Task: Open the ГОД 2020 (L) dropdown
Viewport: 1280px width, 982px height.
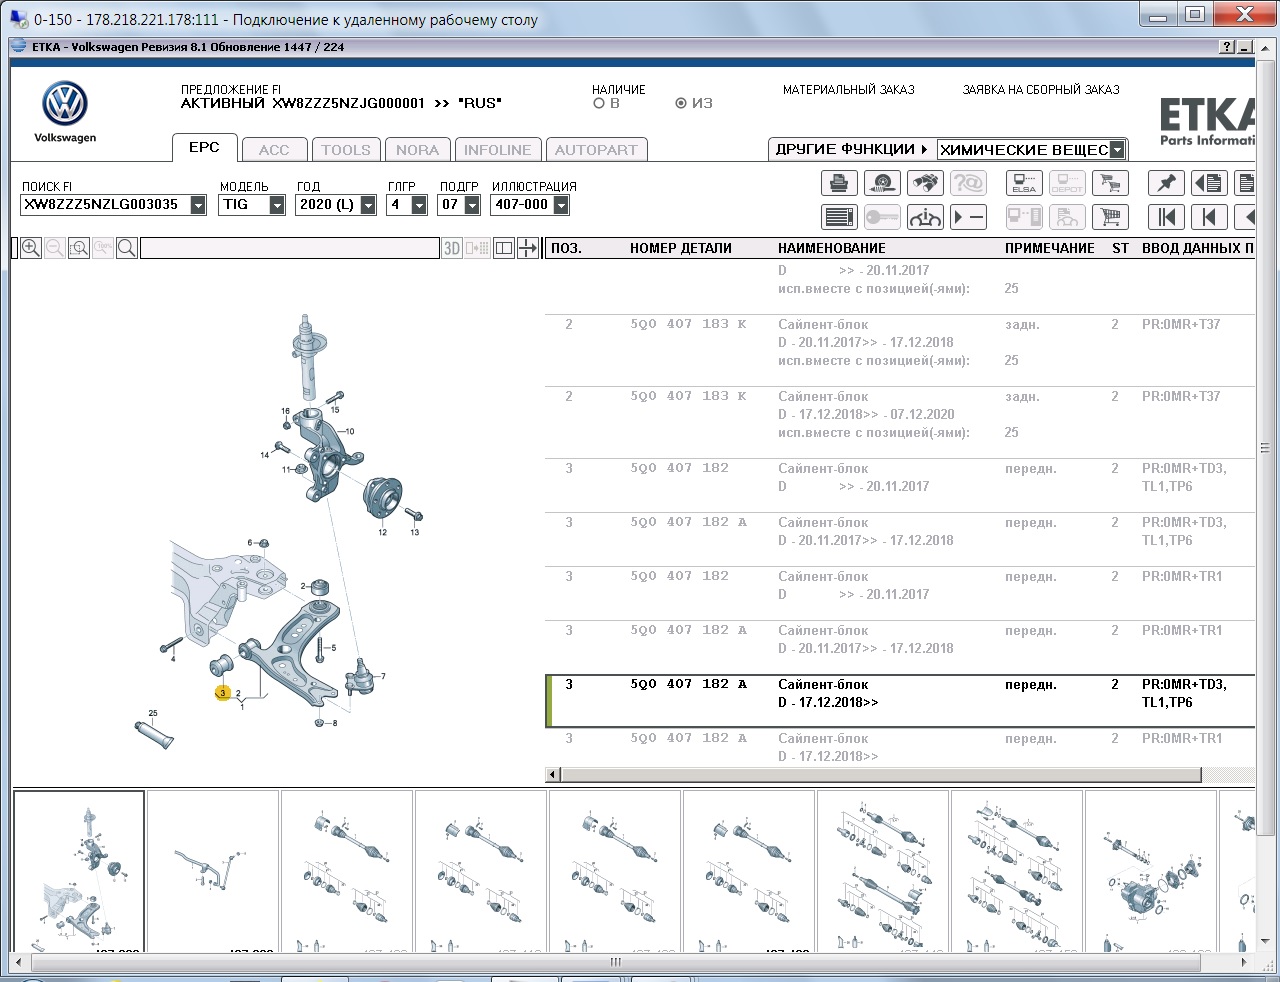Action: click(x=368, y=205)
